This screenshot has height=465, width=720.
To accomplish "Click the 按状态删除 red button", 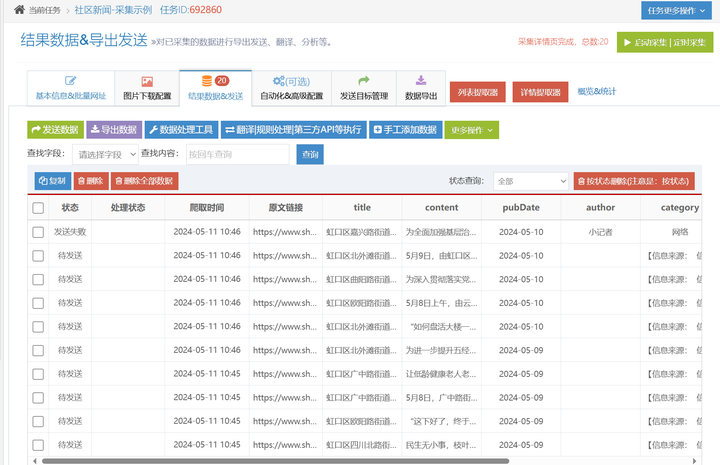I will coord(634,181).
